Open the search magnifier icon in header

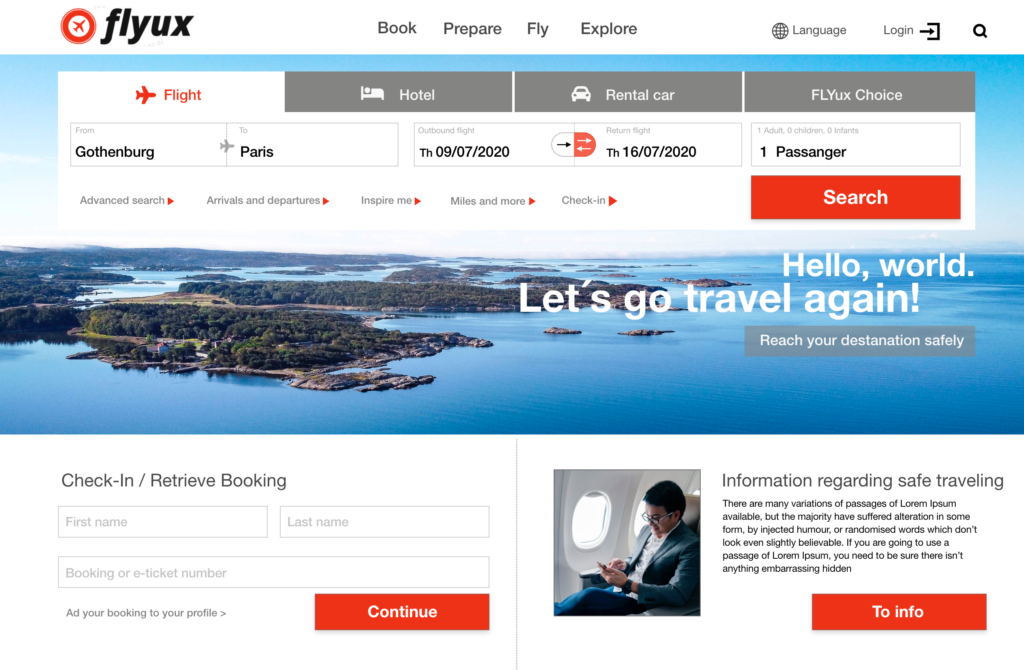click(980, 31)
